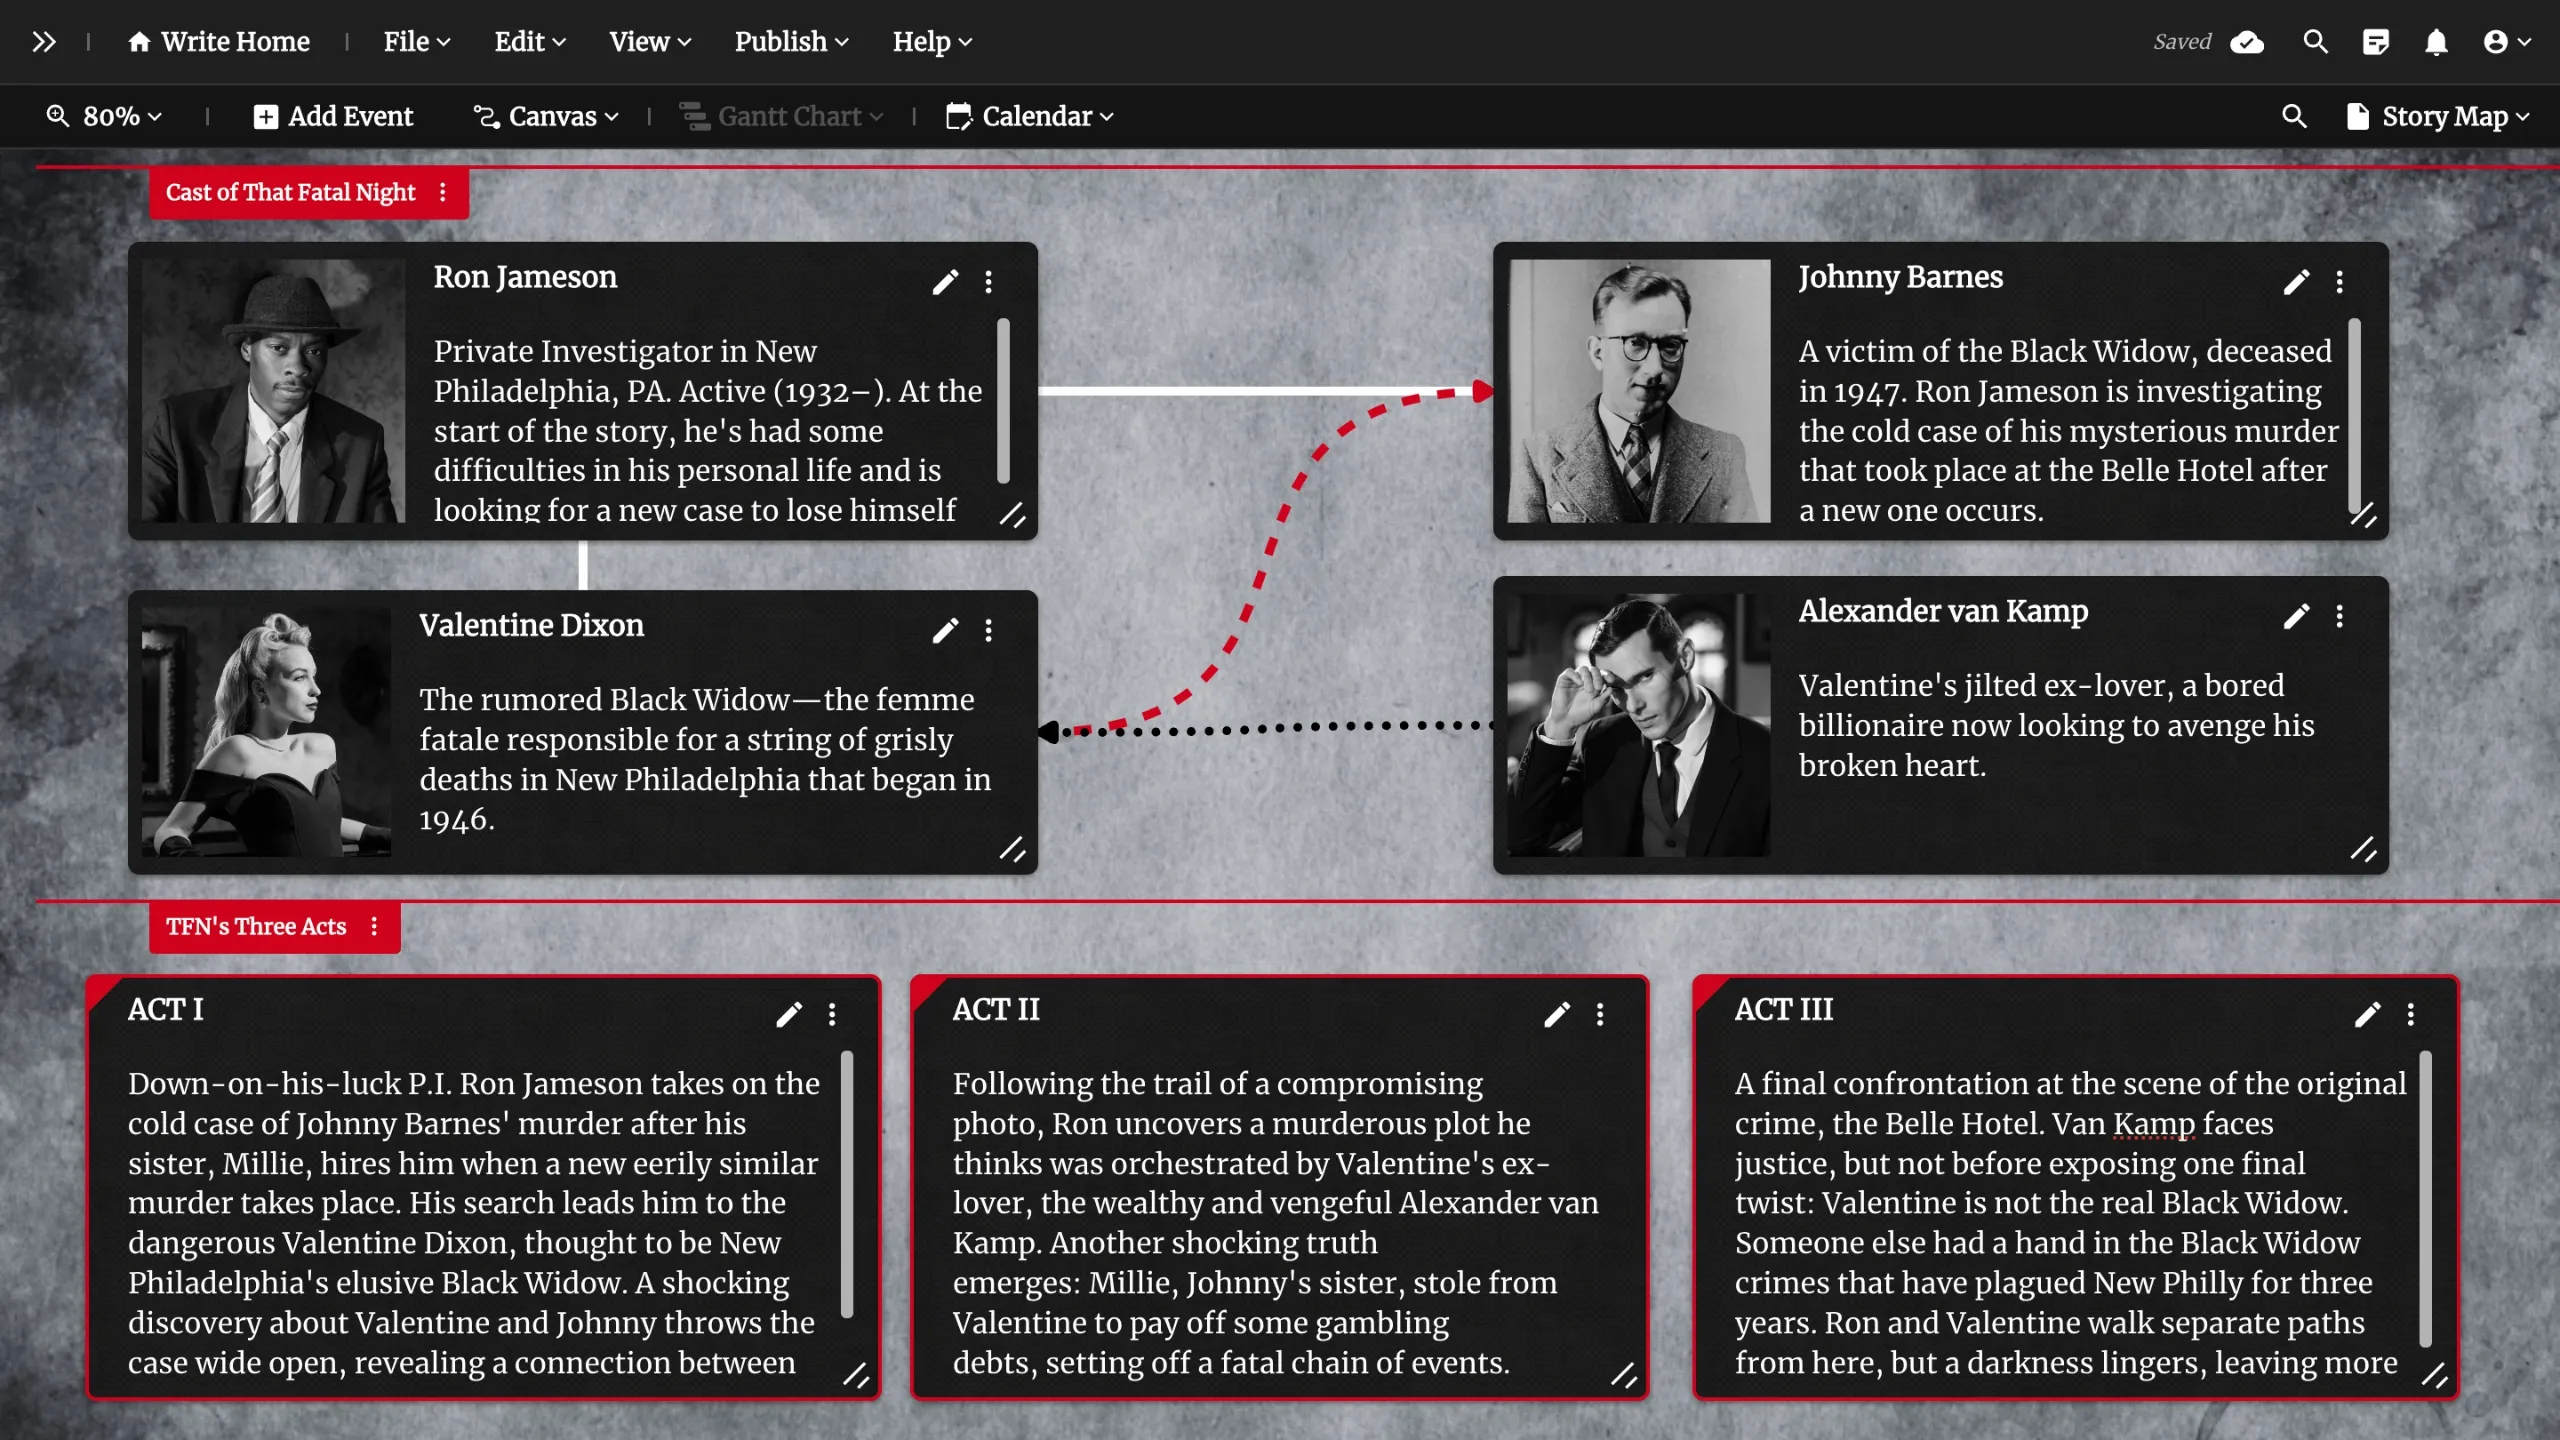Expand the Story Map dropdown
The height and width of the screenshot is (1440, 2560).
[2438, 117]
